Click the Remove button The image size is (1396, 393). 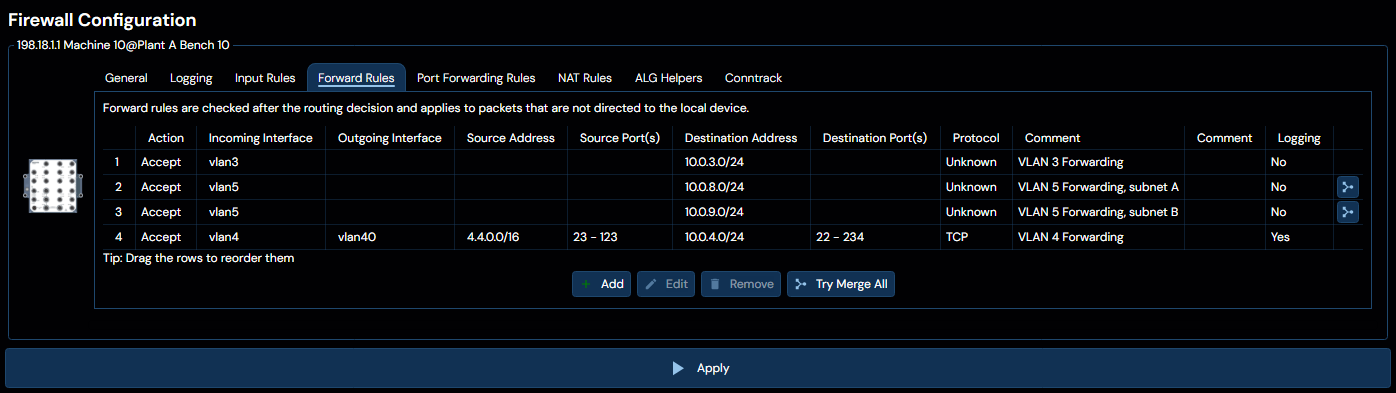pos(741,284)
